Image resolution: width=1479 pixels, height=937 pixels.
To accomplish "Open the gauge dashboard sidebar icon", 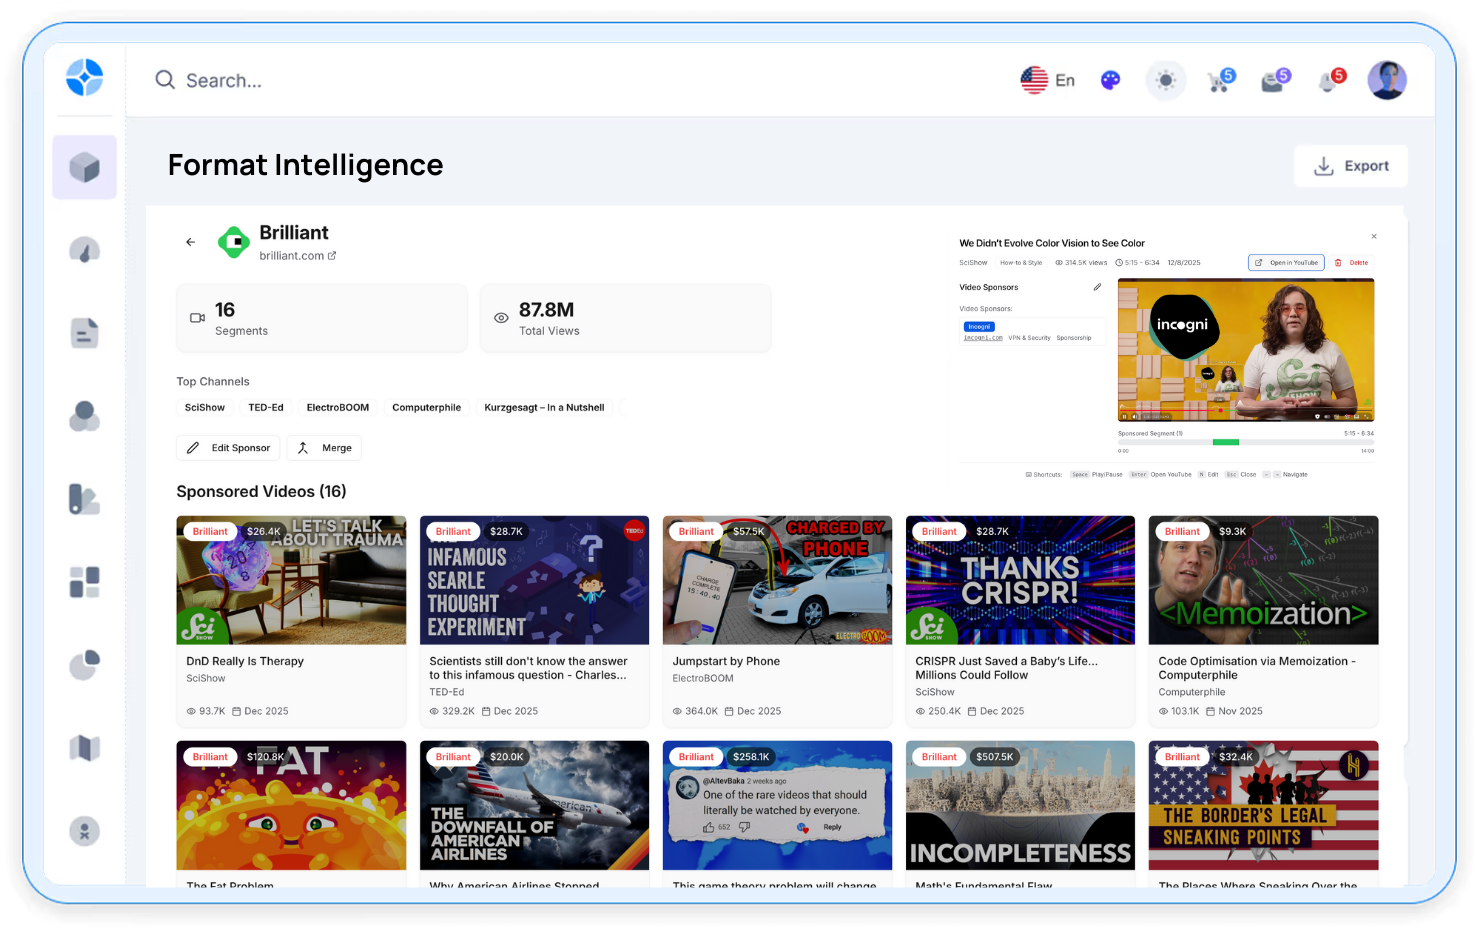I will 84,250.
